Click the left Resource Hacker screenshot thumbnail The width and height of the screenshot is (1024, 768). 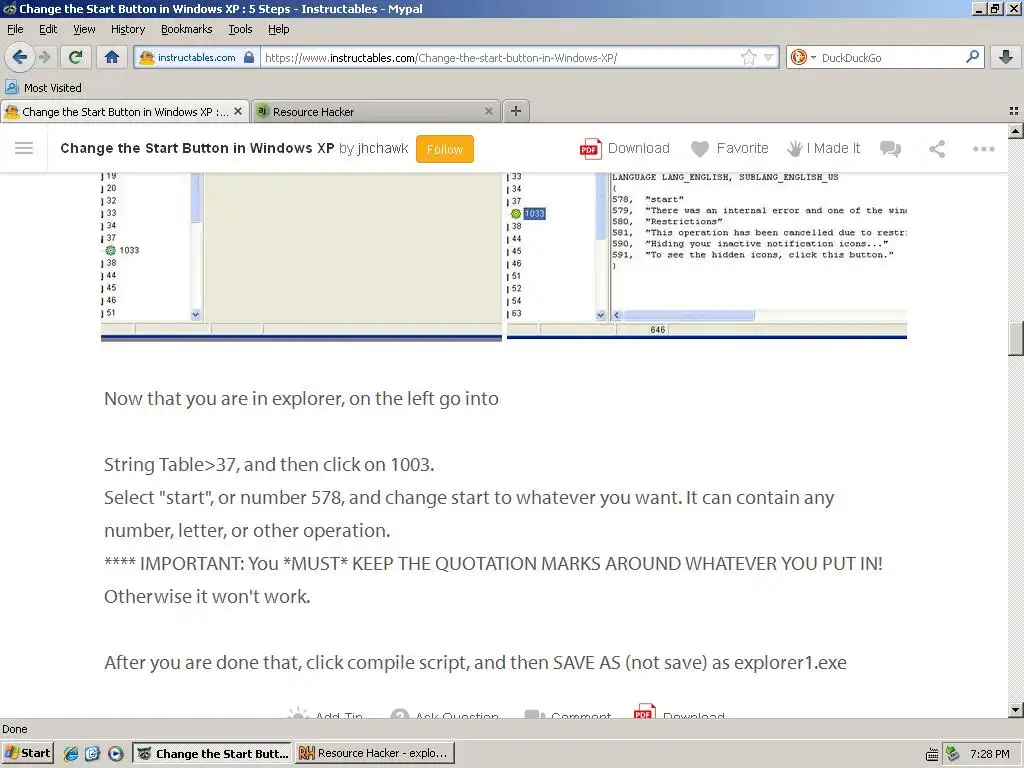point(301,256)
